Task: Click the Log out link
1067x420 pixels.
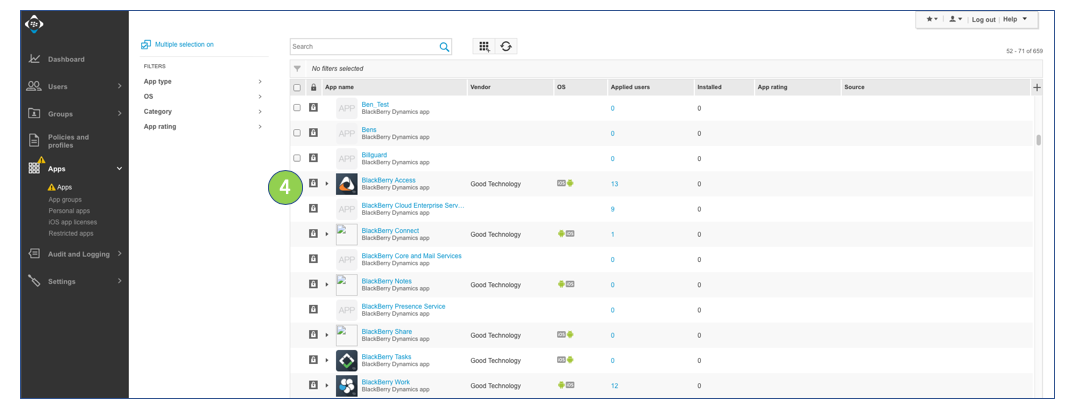Action: tap(983, 20)
